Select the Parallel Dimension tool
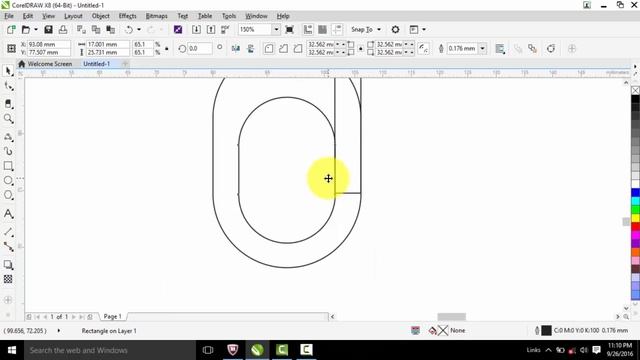The width and height of the screenshot is (640, 360). tap(8, 231)
